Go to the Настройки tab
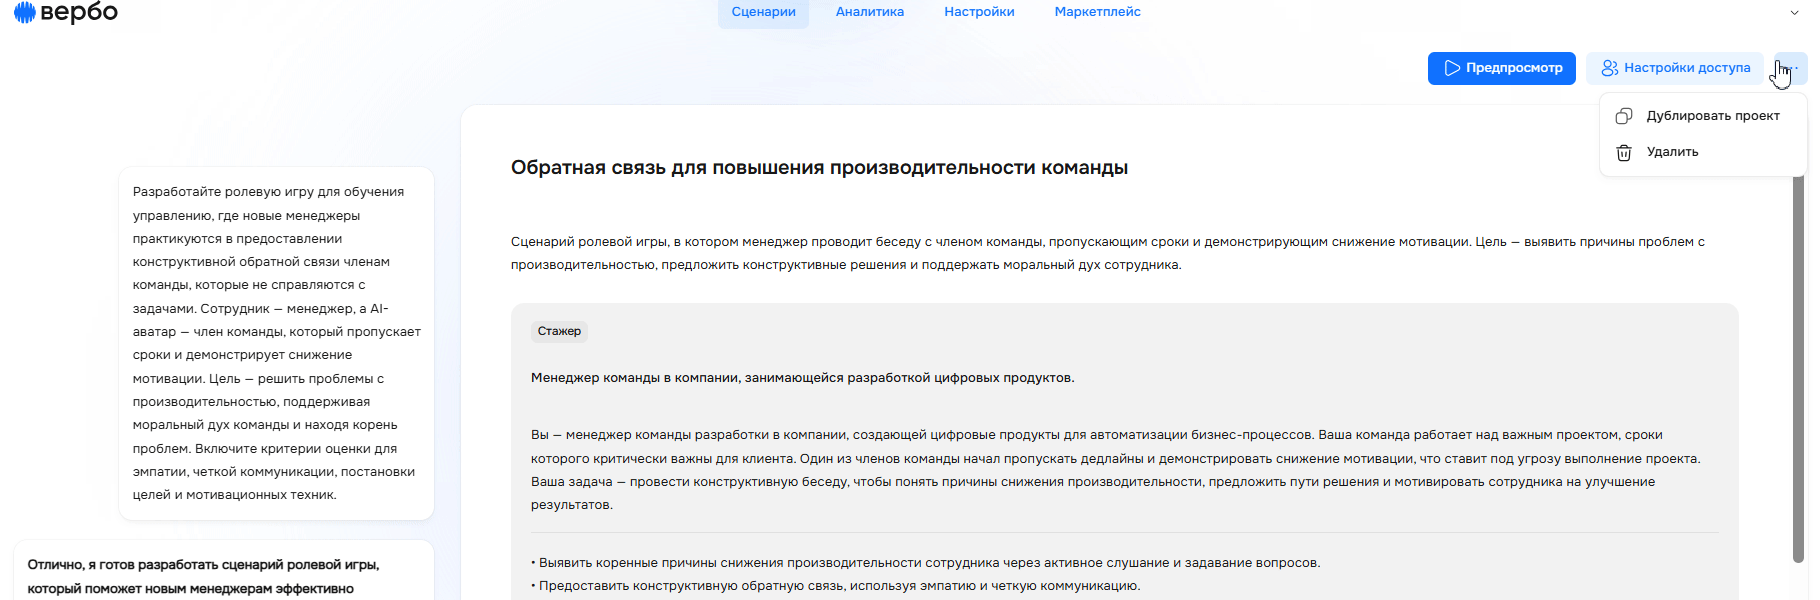This screenshot has height=600, width=1820. coord(979,12)
